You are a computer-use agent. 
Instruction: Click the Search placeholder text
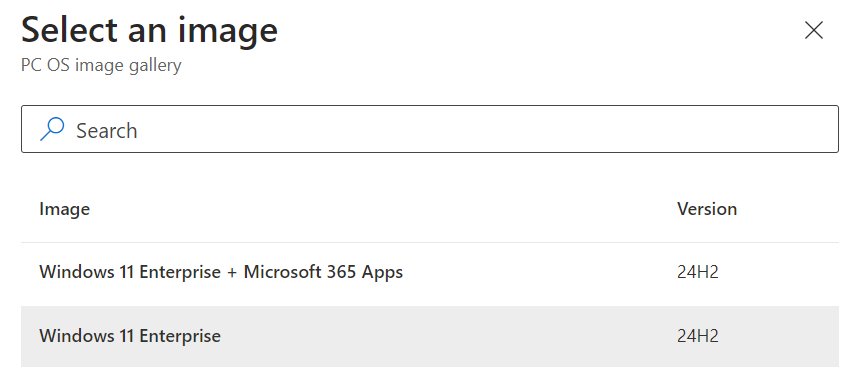pos(106,131)
